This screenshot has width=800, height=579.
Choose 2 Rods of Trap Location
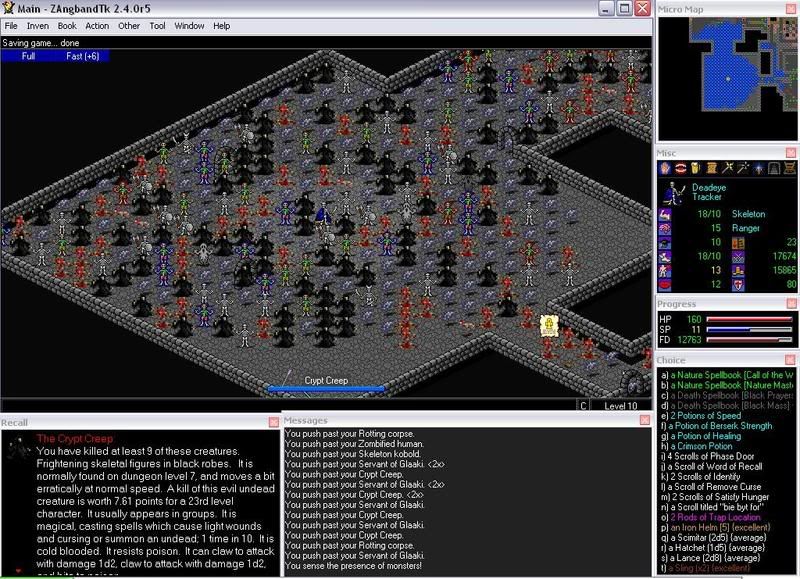point(711,517)
